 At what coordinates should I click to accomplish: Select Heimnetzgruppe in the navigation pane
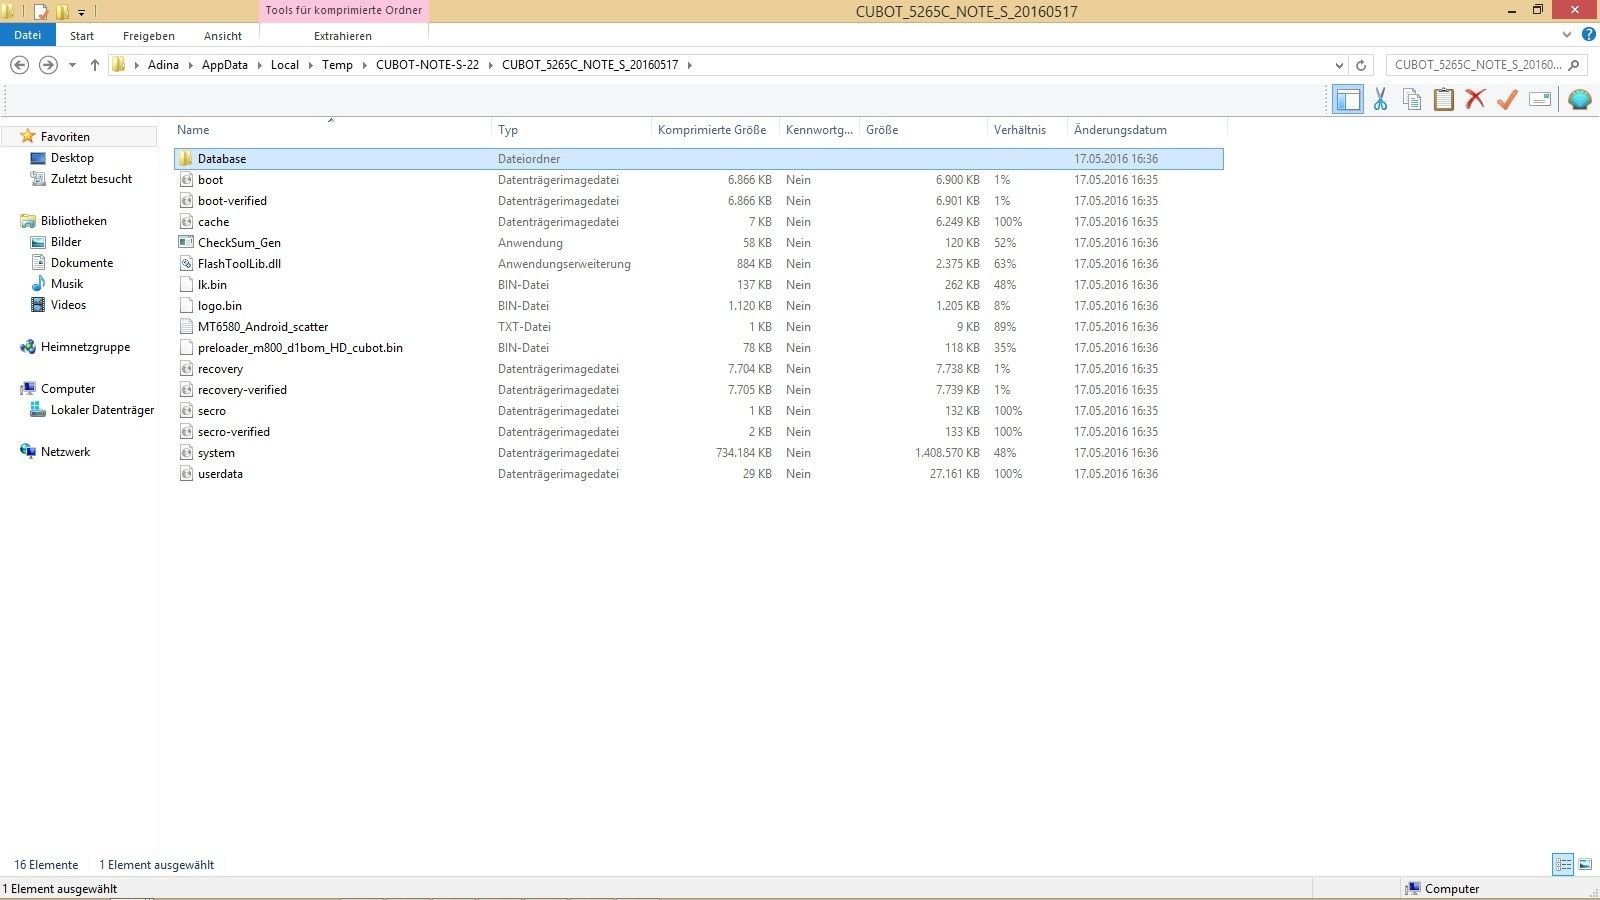pos(85,347)
